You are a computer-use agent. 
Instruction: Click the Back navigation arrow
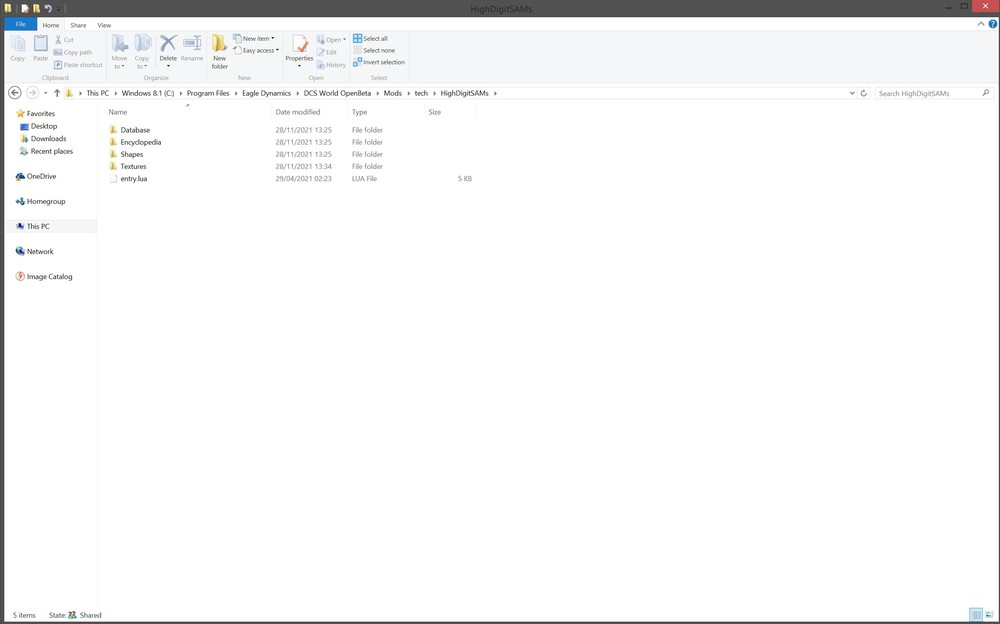click(15, 93)
